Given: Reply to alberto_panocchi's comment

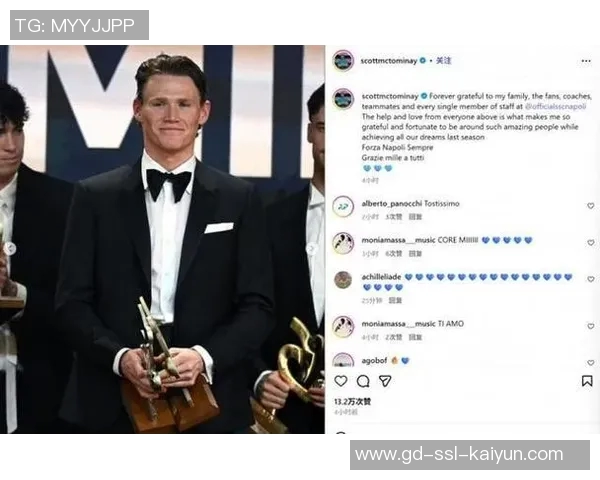Looking at the screenshot, I should (415, 217).
